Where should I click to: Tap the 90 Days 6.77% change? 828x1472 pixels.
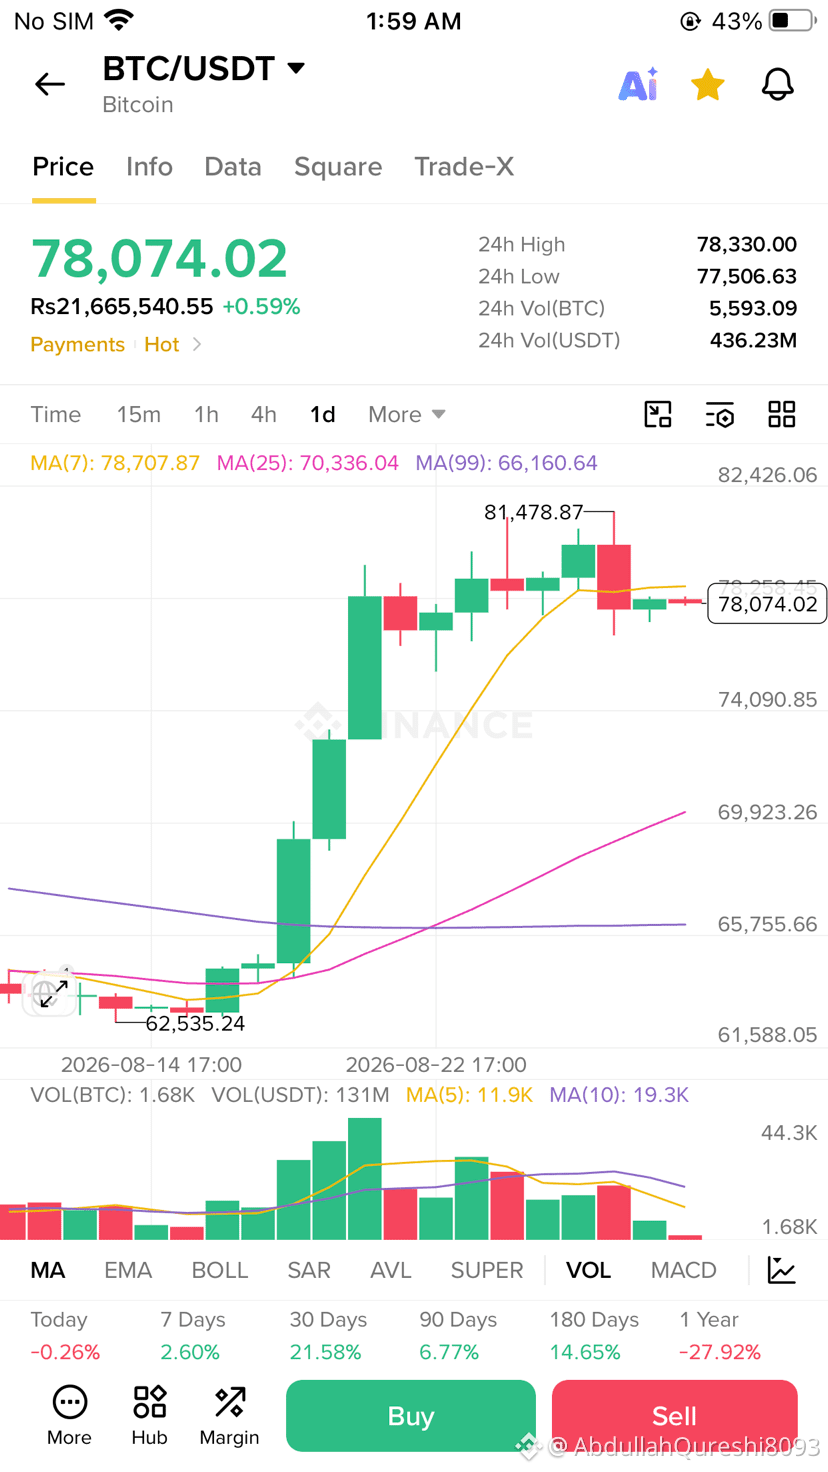(x=458, y=1336)
